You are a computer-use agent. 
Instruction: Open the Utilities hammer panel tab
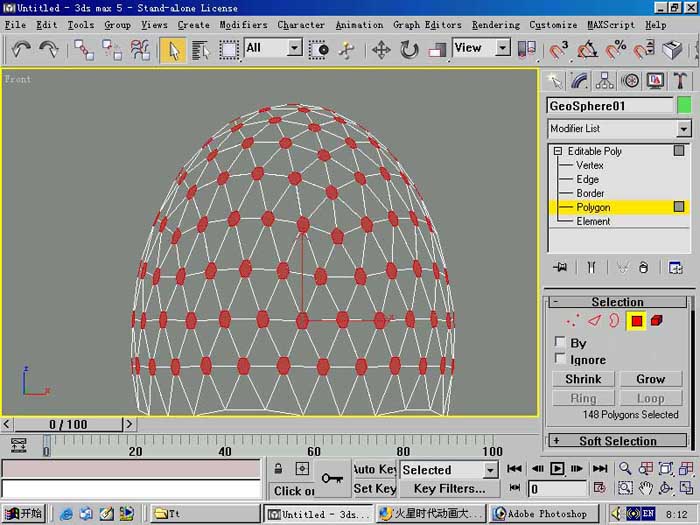click(x=680, y=81)
